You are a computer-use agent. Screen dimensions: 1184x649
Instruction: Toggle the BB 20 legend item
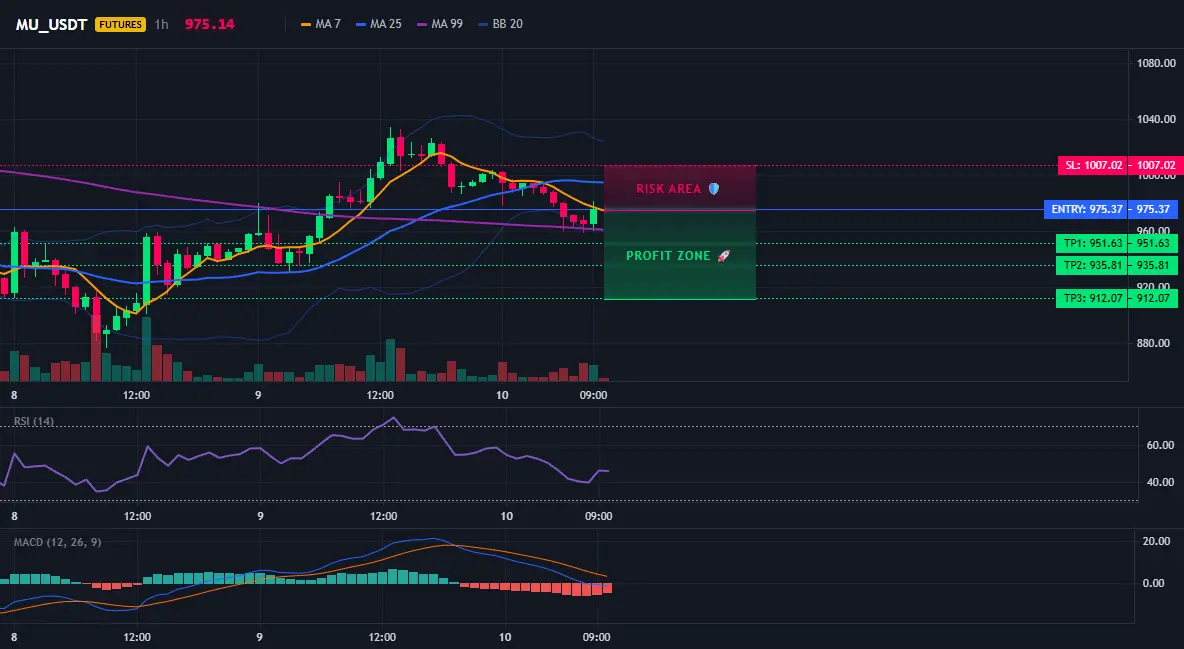[501, 24]
